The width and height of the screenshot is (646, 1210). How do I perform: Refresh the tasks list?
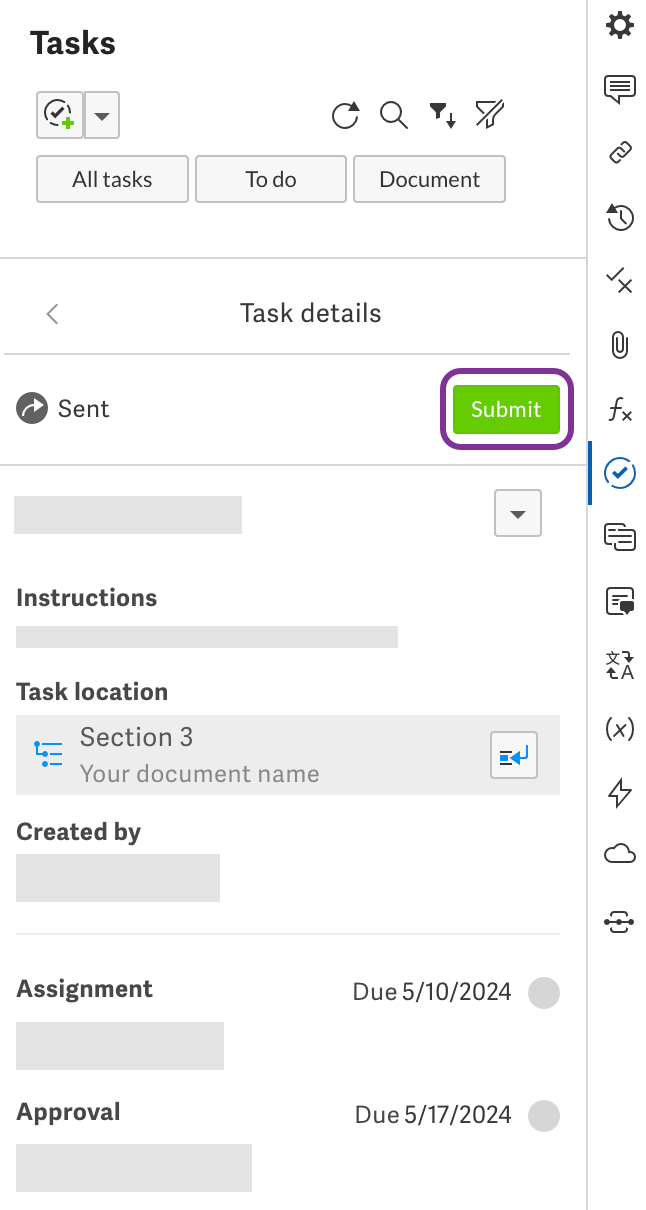tap(345, 116)
